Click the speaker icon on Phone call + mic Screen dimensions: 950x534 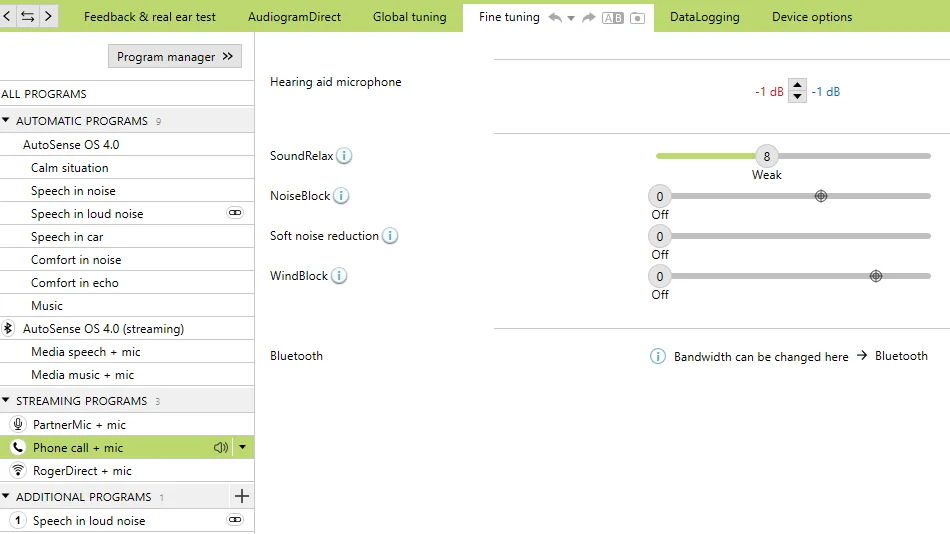[221, 447]
